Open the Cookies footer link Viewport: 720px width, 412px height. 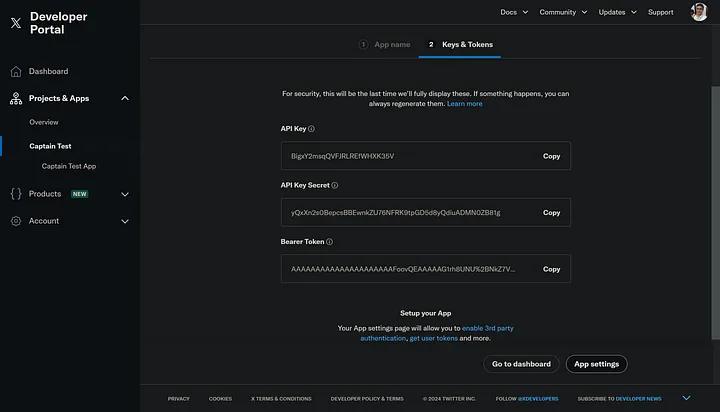pyautogui.click(x=220, y=399)
